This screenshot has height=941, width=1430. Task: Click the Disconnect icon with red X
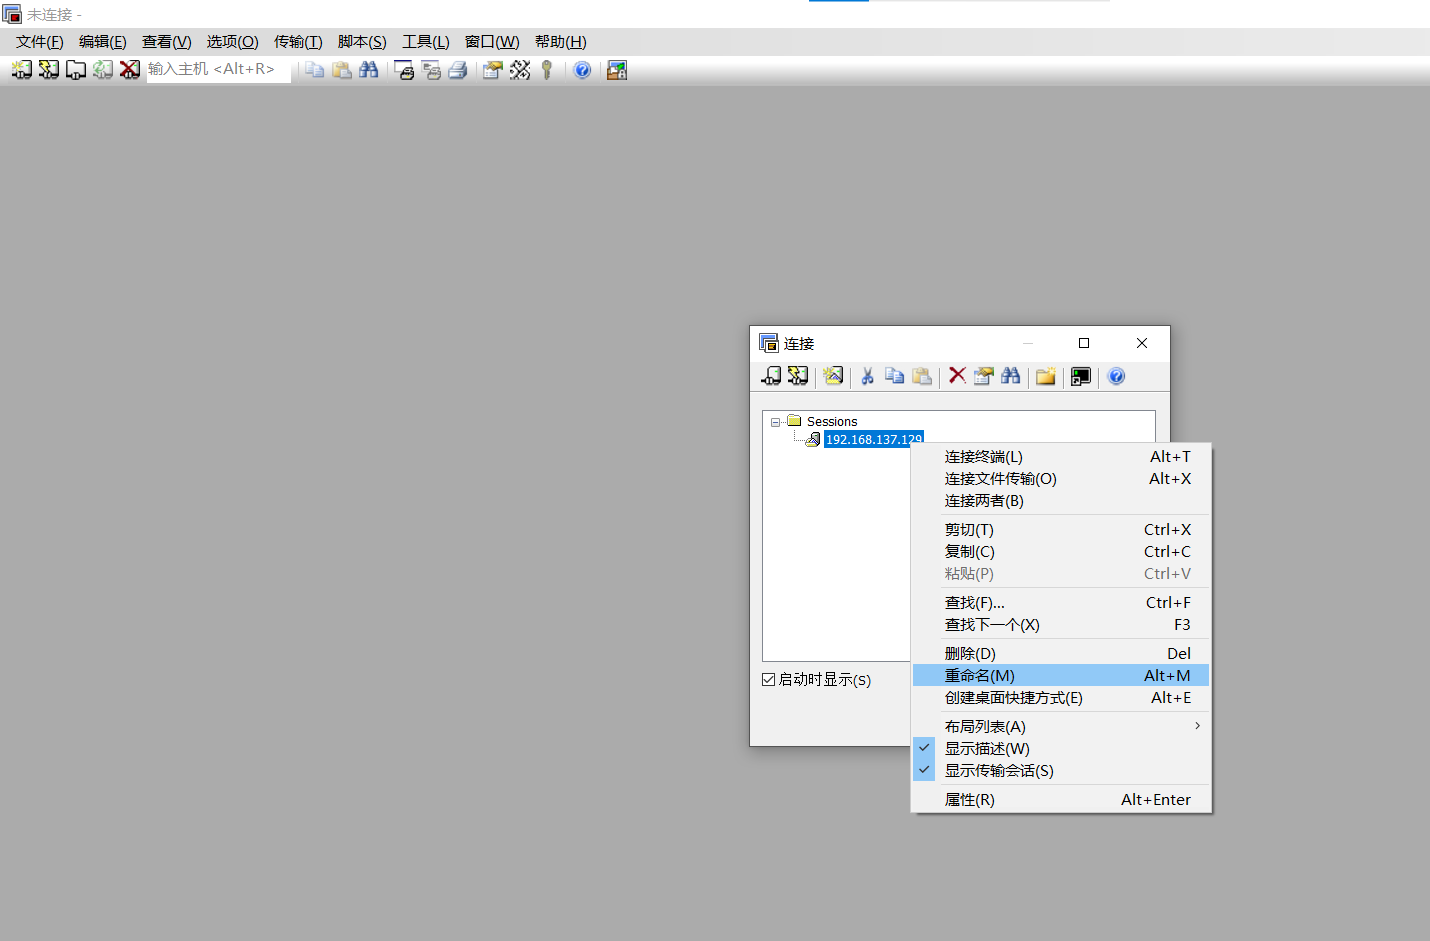coord(129,70)
